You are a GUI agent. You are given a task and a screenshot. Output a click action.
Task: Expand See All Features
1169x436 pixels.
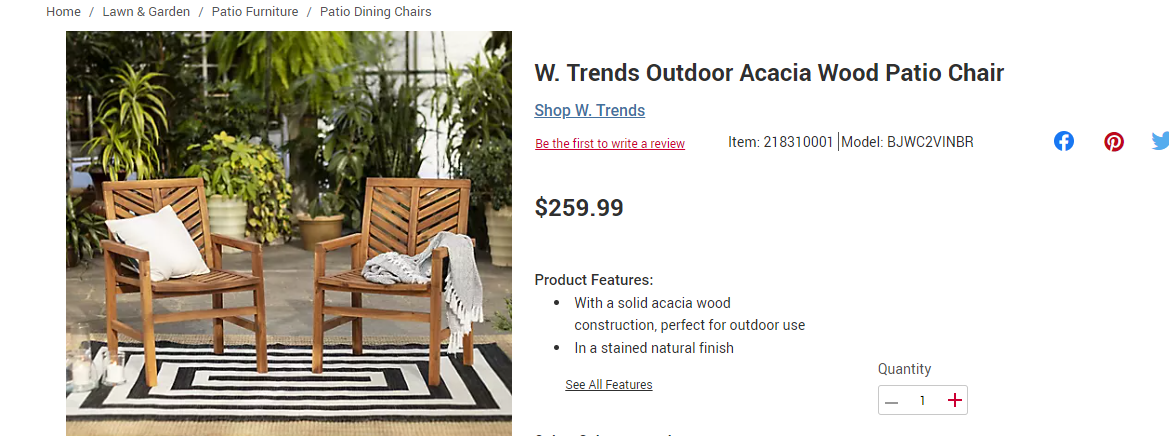(x=608, y=385)
